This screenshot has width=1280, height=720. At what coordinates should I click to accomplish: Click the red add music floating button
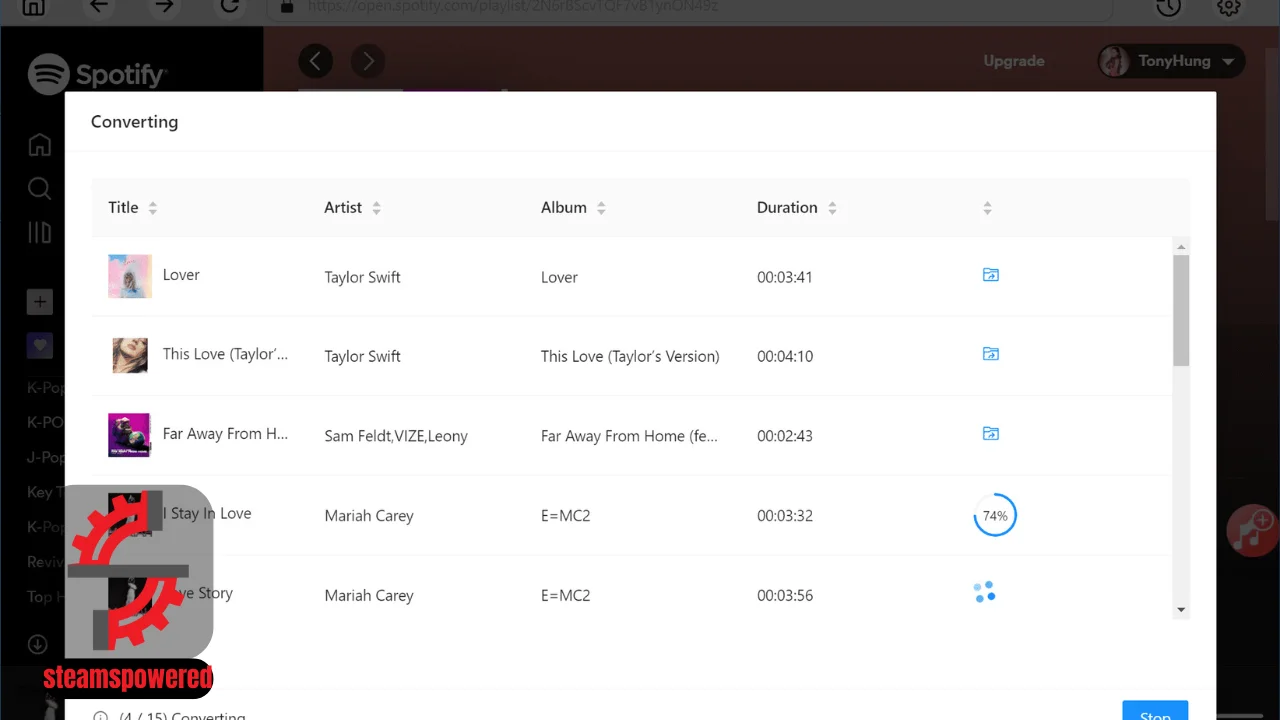pyautogui.click(x=1252, y=530)
